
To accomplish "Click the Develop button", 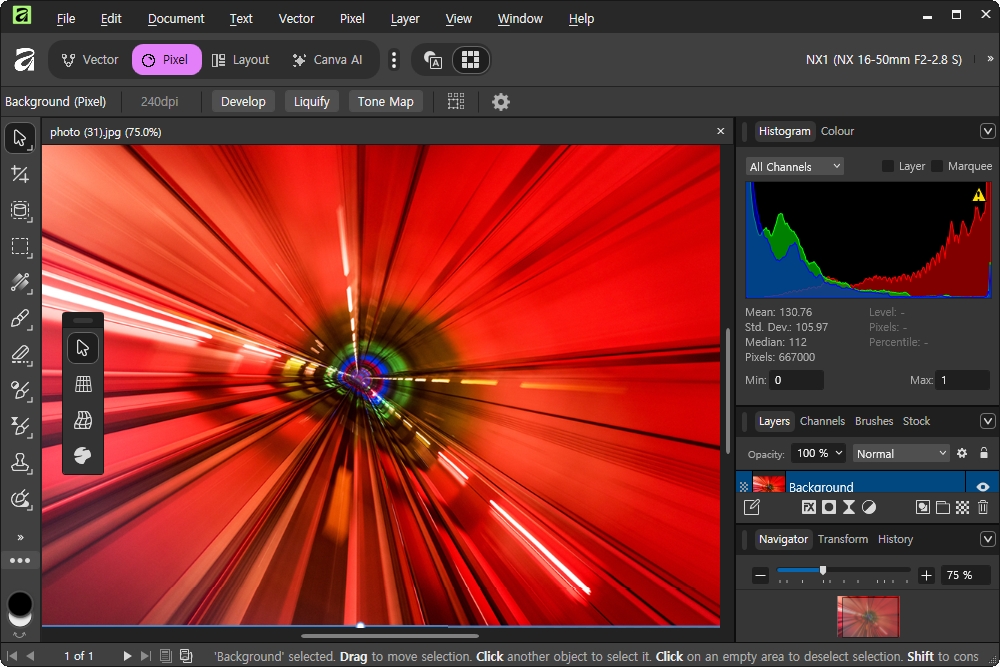I will coord(243,101).
